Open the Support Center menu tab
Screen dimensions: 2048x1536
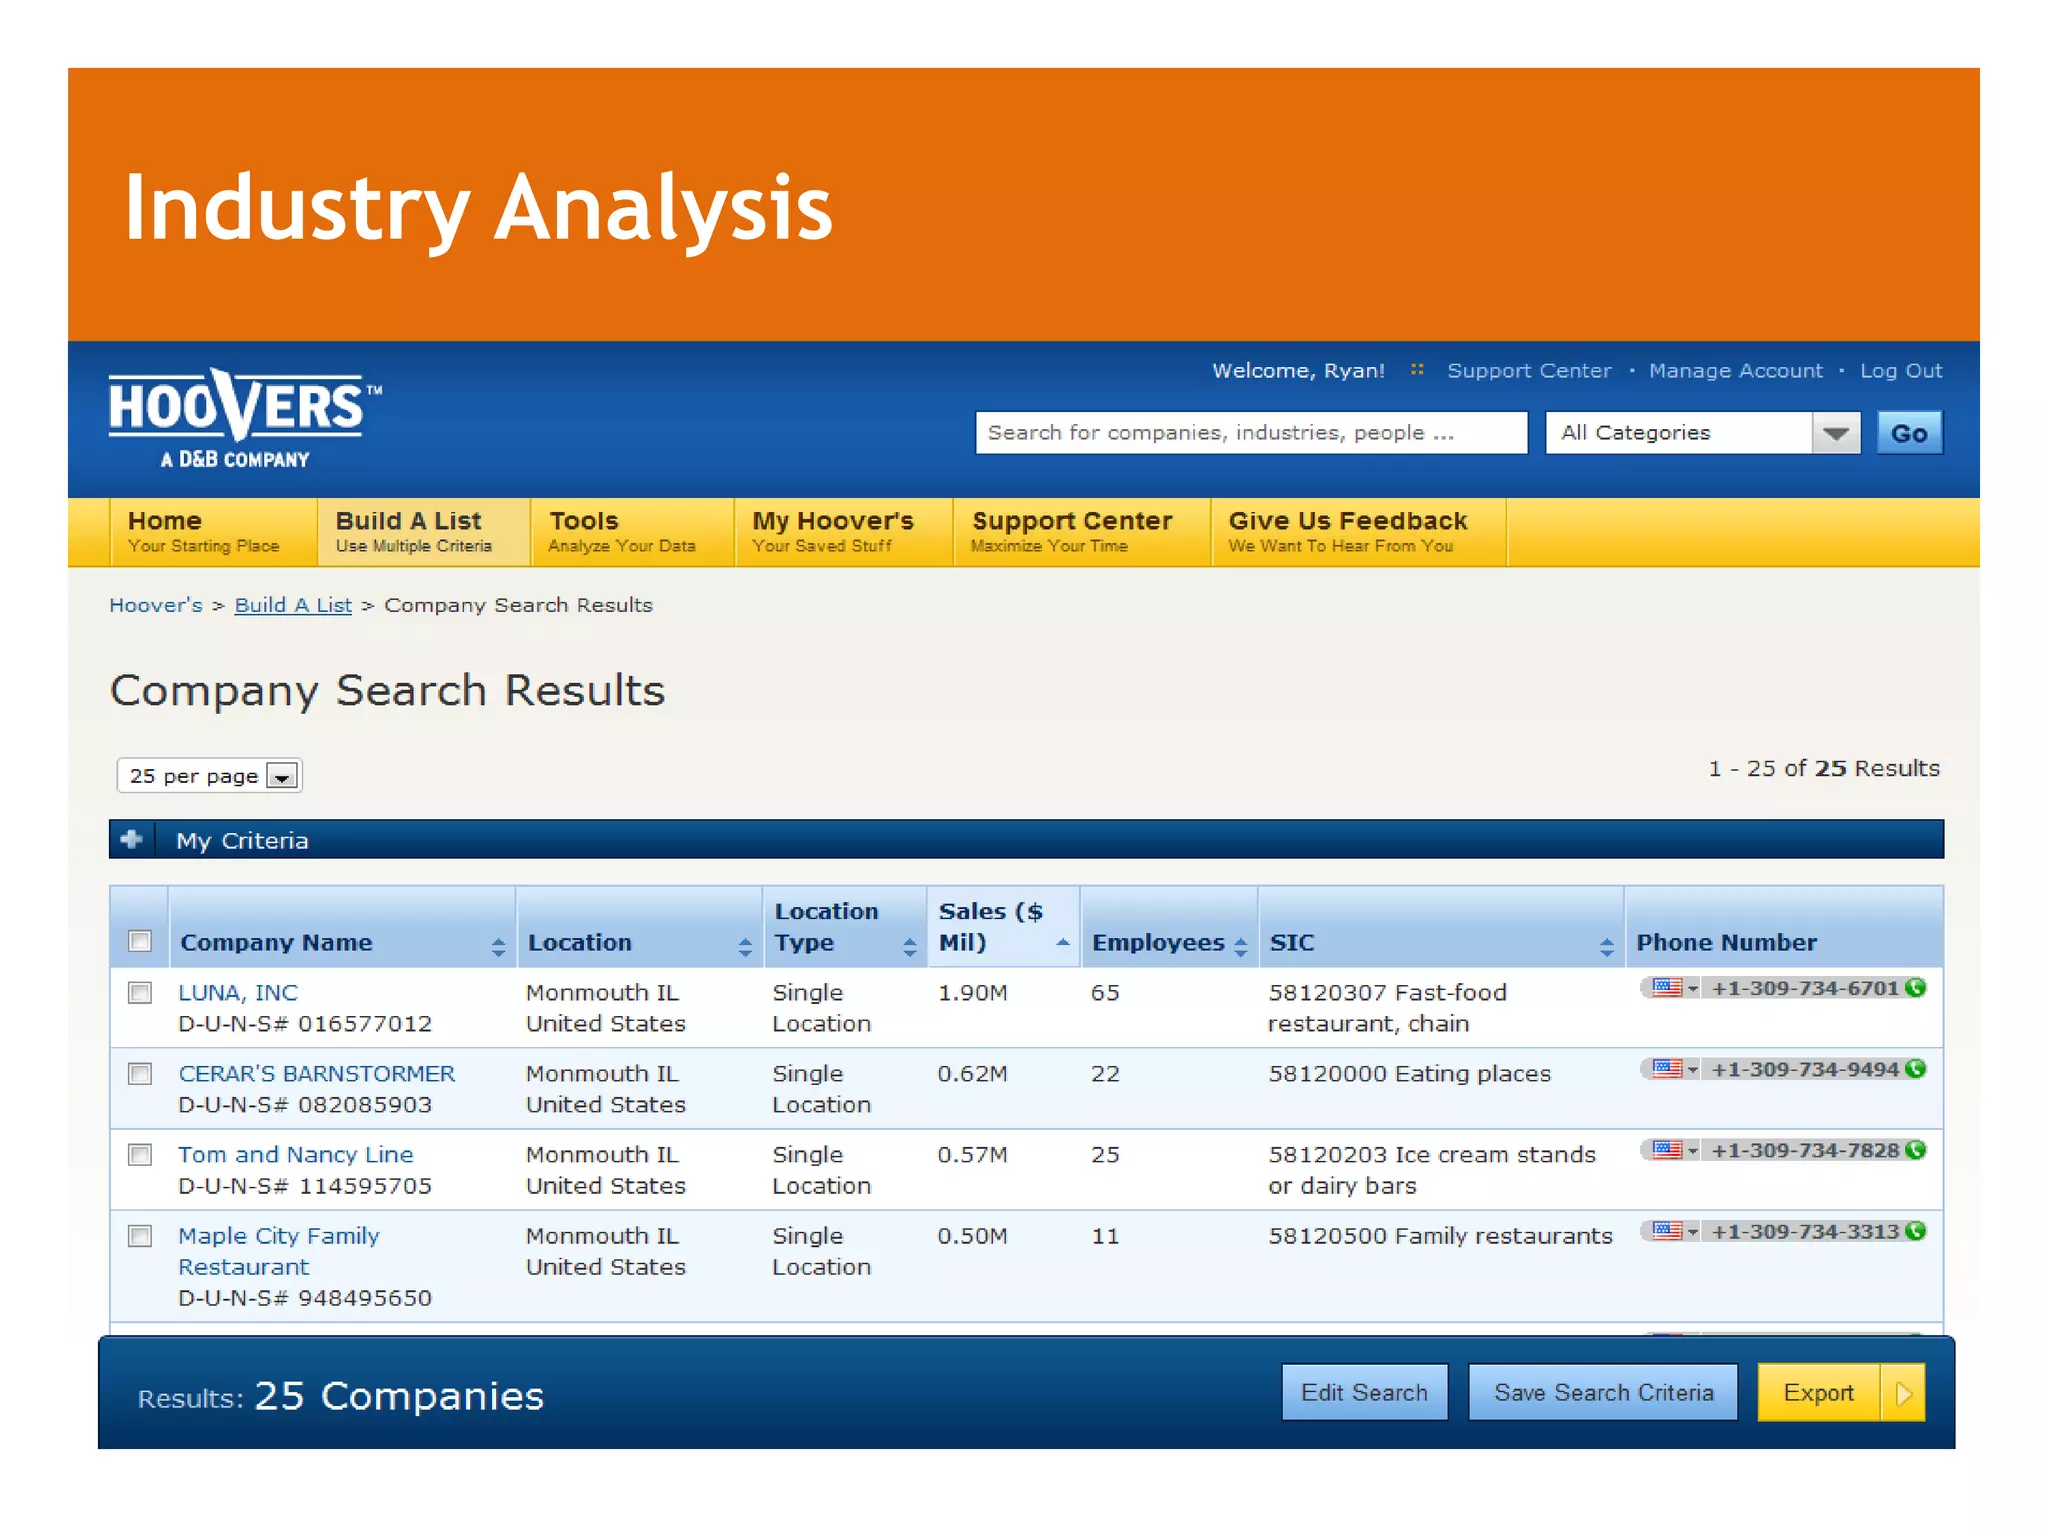pos(1082,532)
